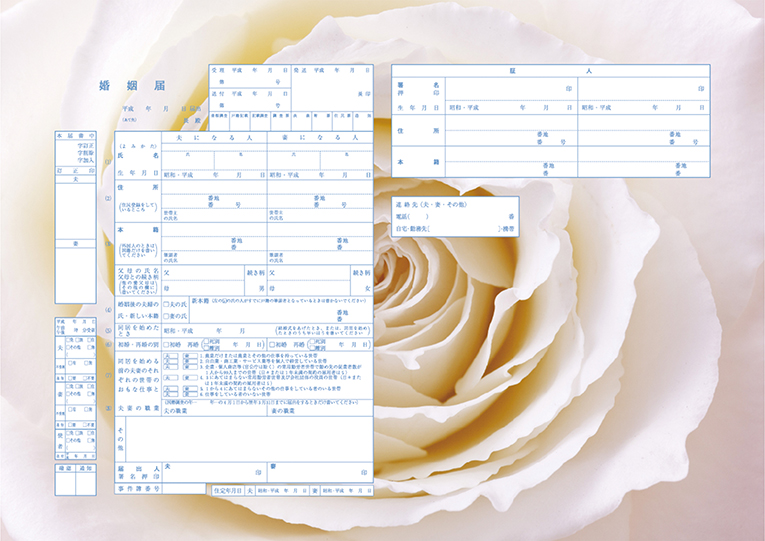Click the 長印 label

tap(364, 94)
